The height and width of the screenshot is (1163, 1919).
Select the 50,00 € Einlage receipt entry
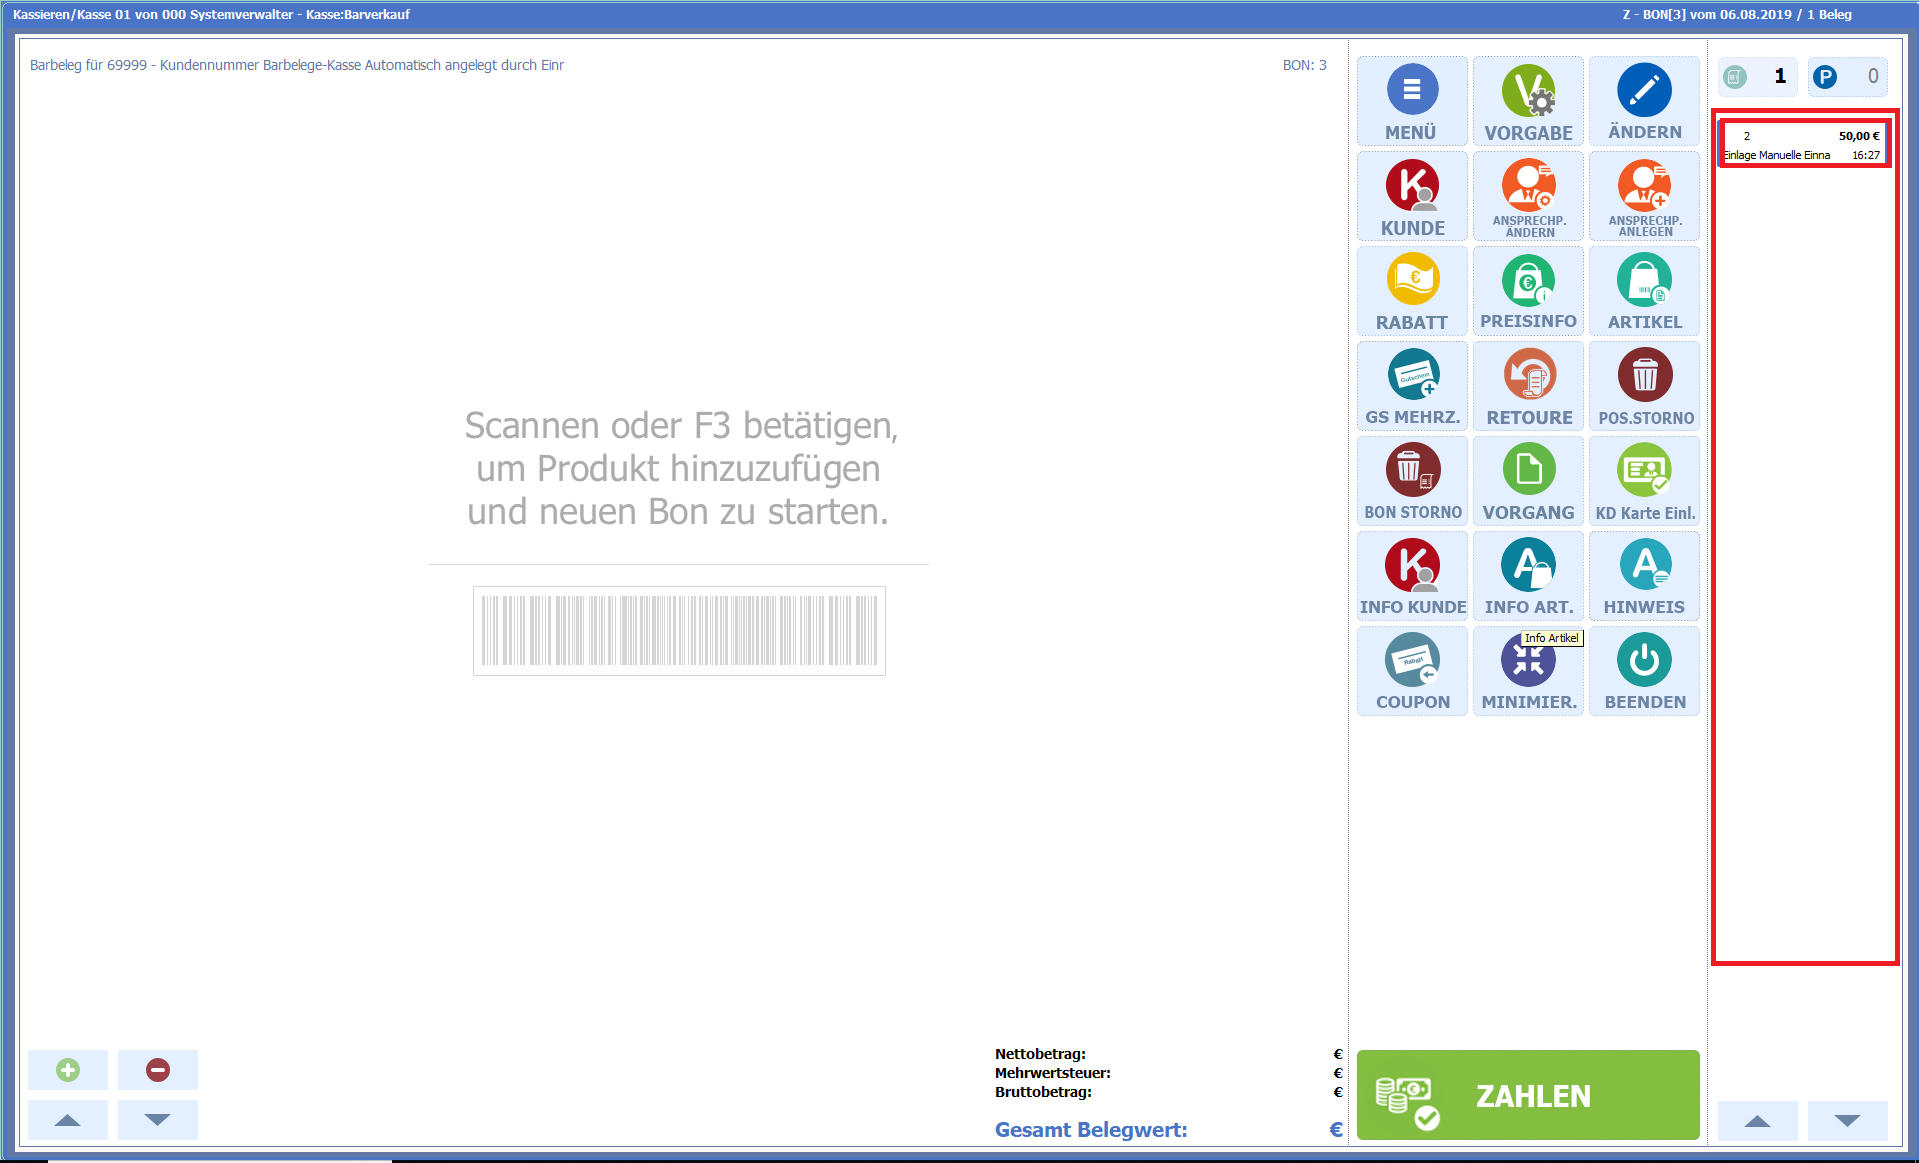pyautogui.click(x=1802, y=145)
